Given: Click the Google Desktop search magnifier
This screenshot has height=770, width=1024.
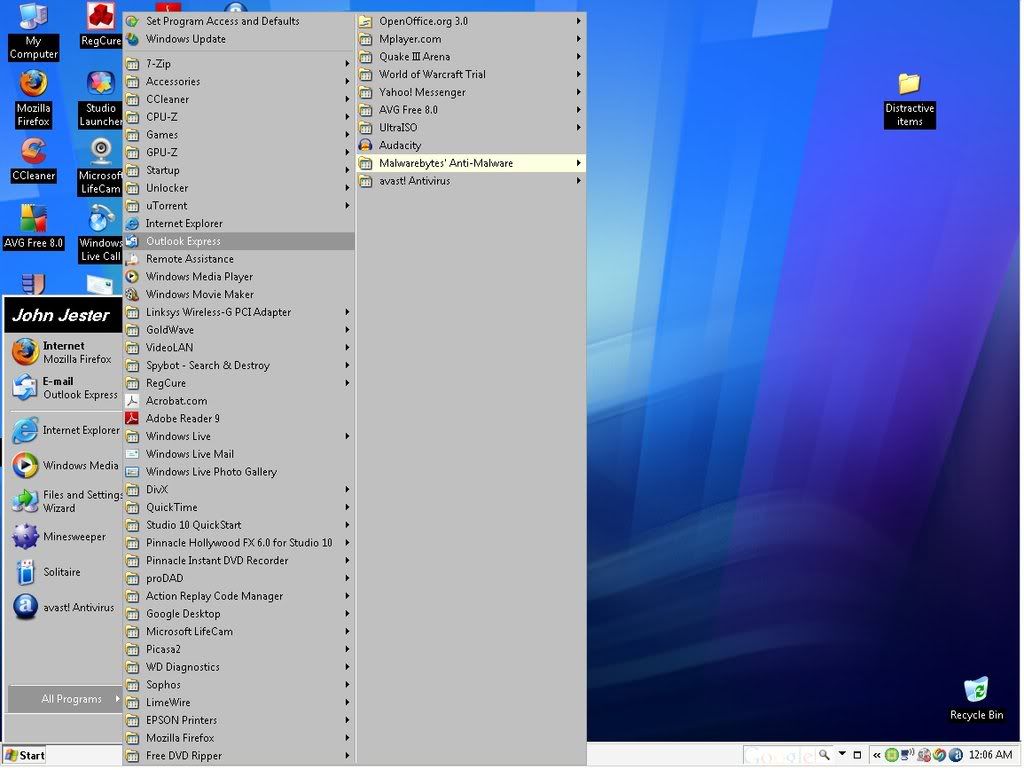Looking at the screenshot, I should [x=824, y=755].
